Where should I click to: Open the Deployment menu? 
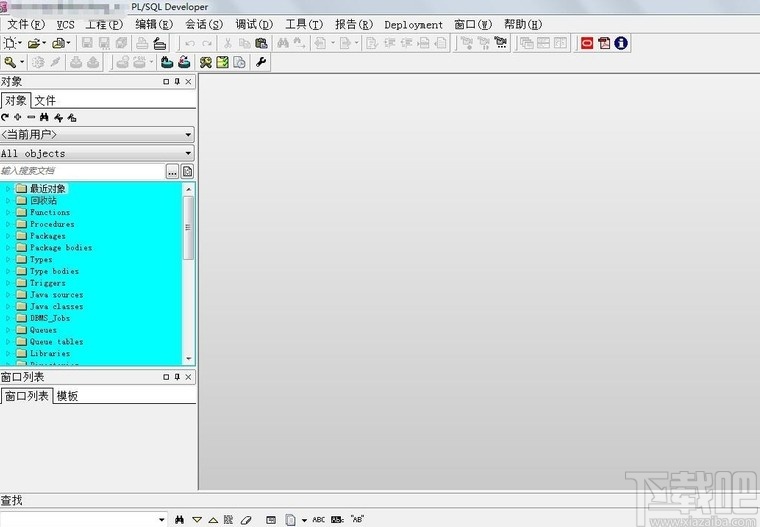pyautogui.click(x=413, y=25)
